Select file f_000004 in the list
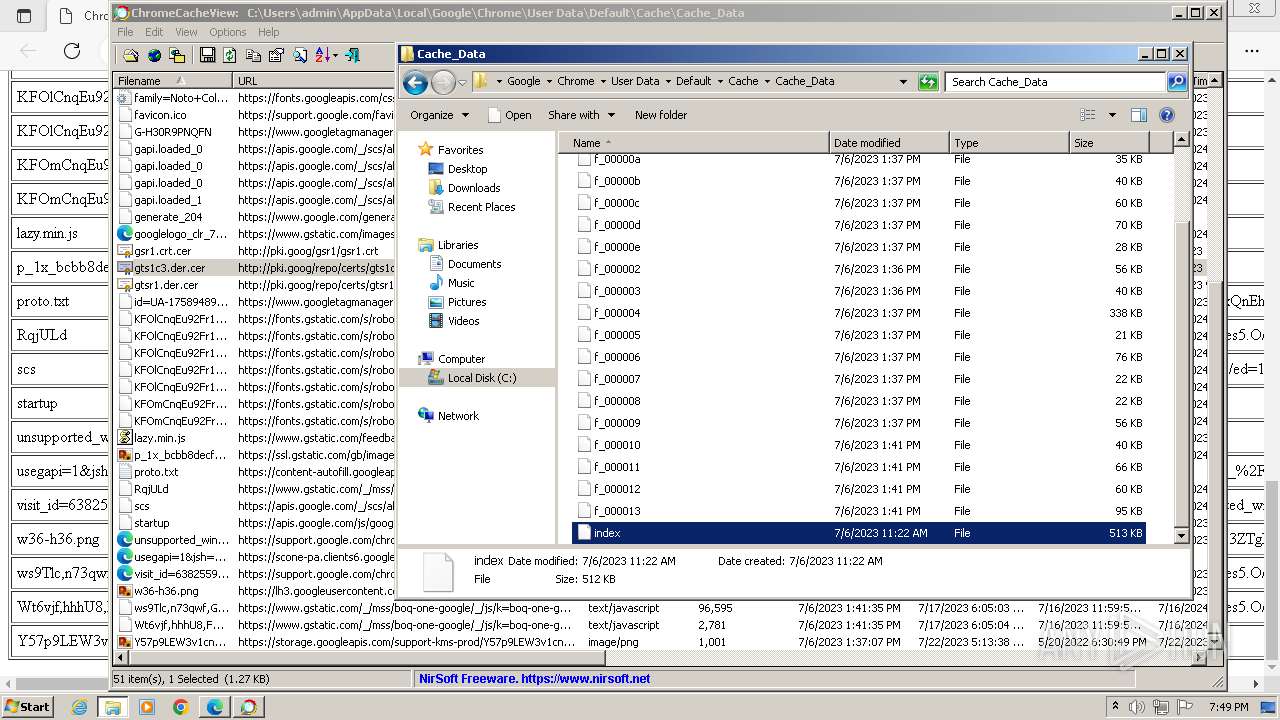 860,313
